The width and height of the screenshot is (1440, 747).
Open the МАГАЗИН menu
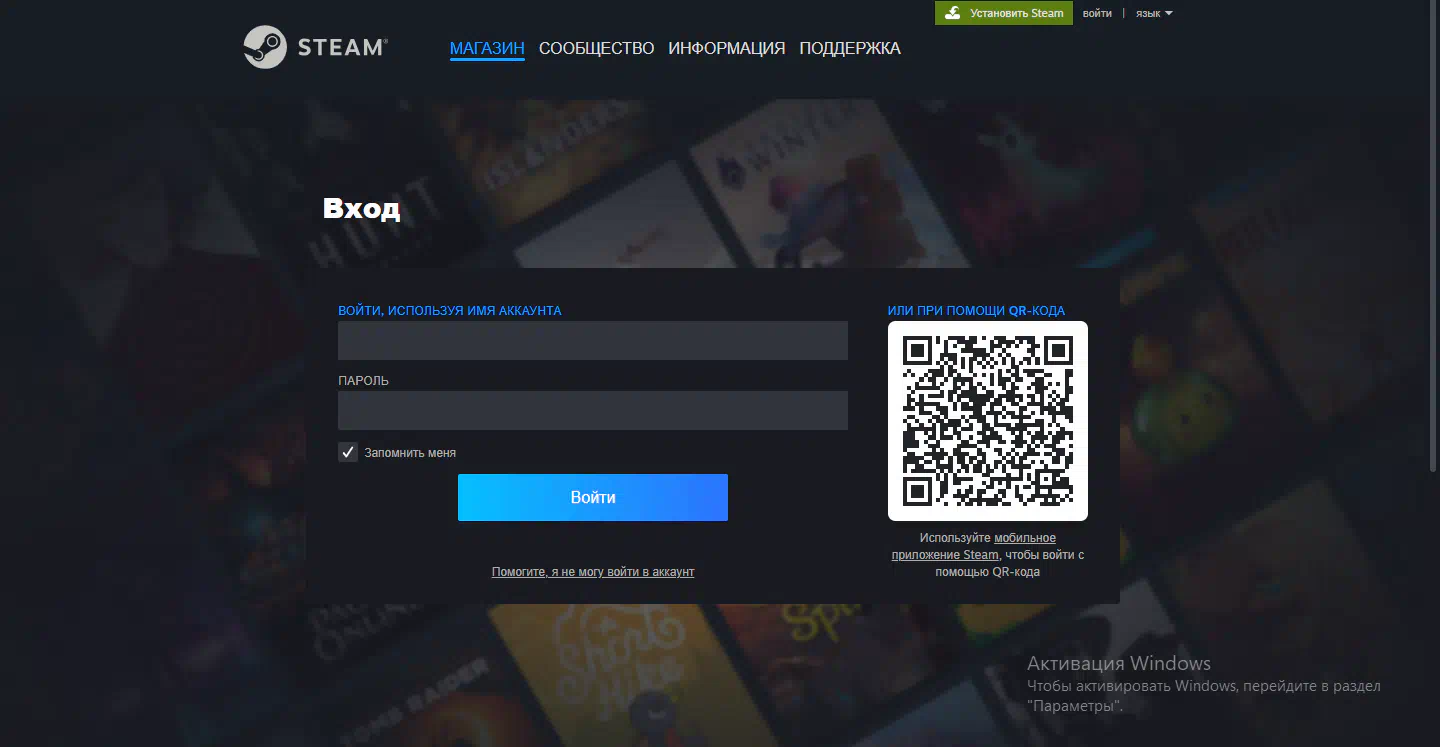[487, 48]
